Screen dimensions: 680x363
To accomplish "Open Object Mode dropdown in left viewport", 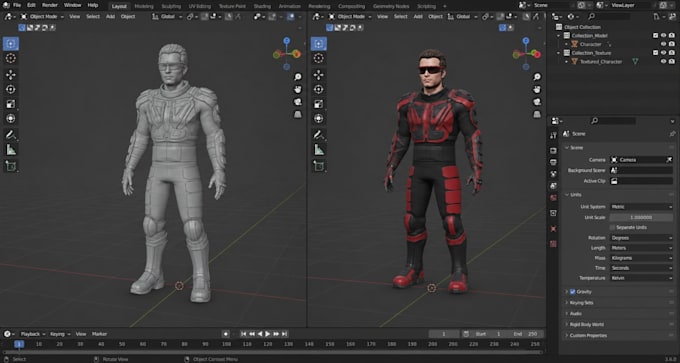I will pos(42,16).
